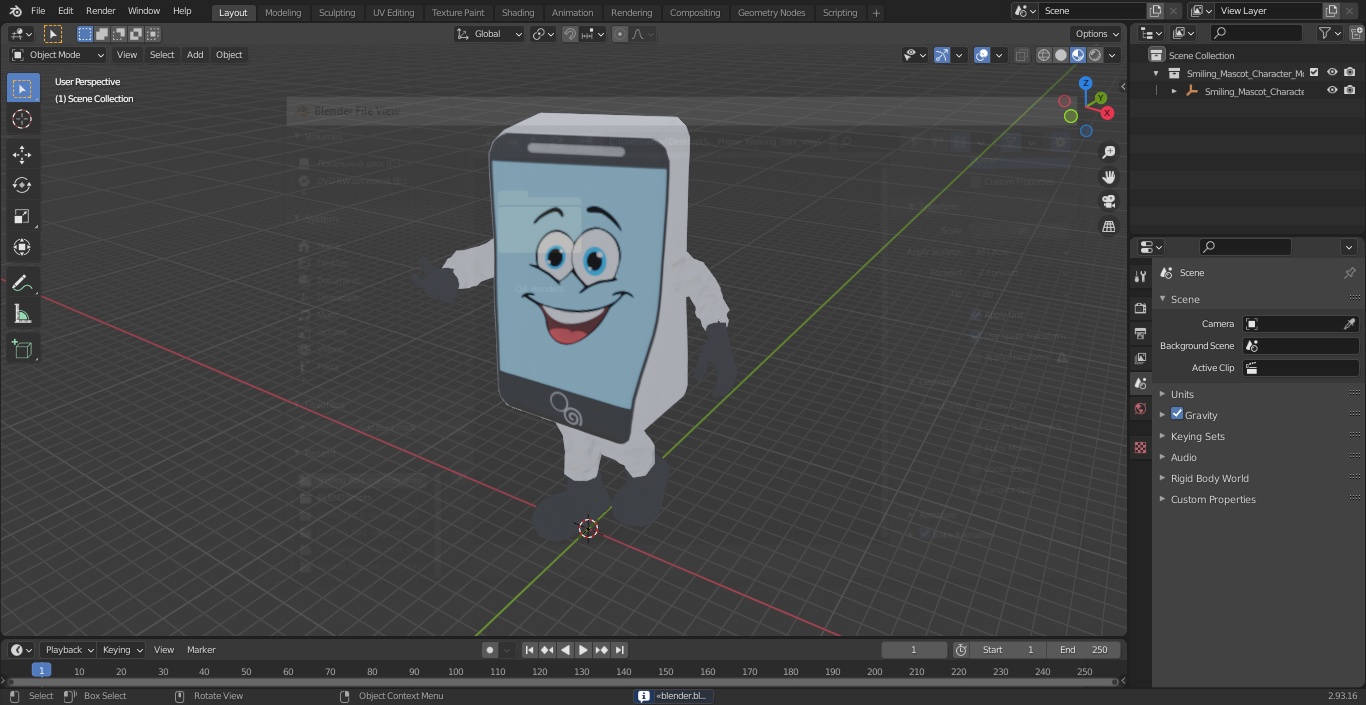Switch to rendered viewport shading
This screenshot has height=705, width=1366.
click(1095, 55)
